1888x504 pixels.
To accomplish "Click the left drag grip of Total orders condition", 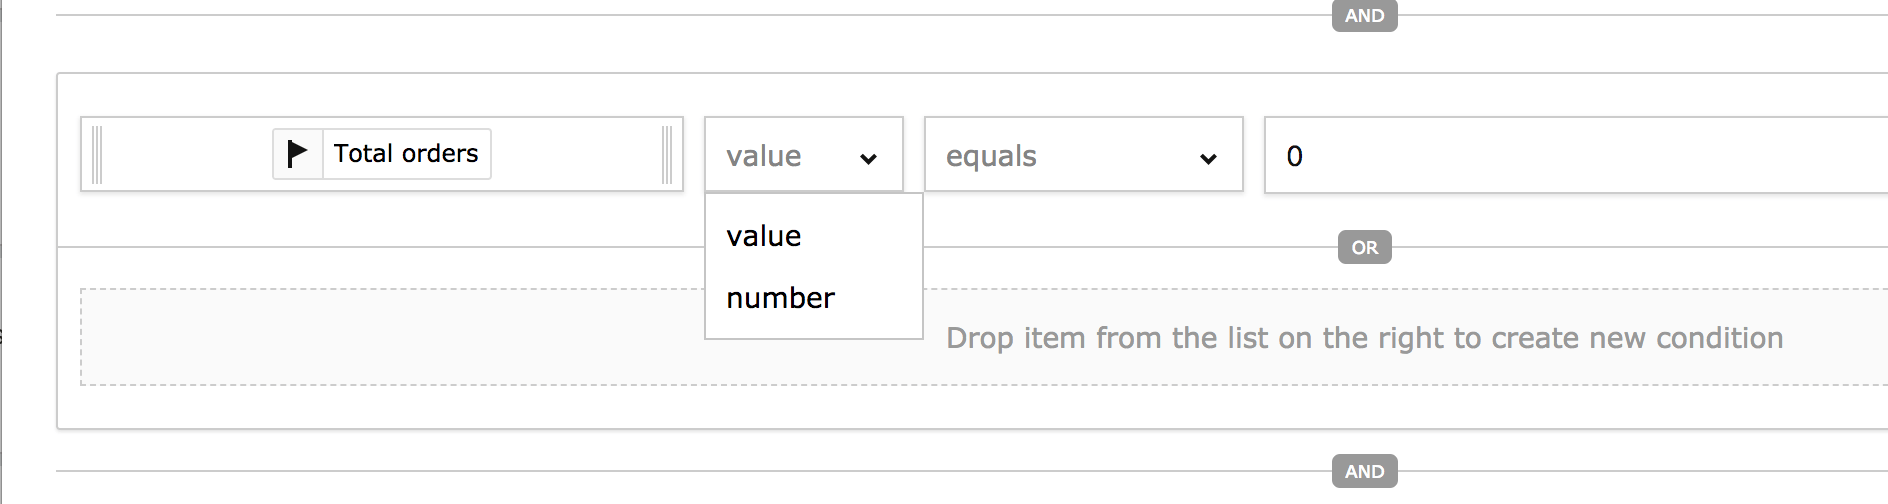I will [97, 155].
